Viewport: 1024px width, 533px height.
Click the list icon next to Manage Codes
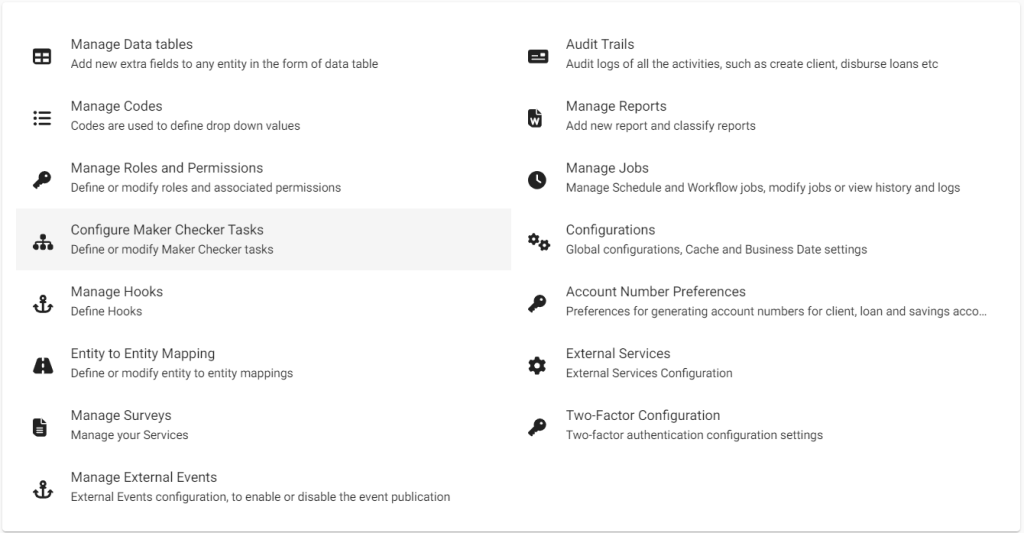tap(42, 119)
